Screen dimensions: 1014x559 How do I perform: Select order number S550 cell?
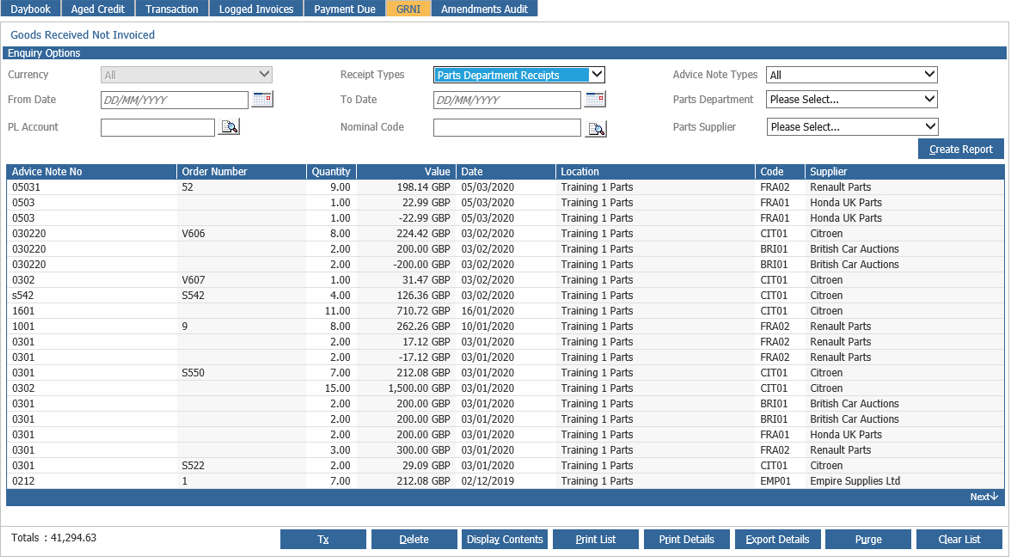(x=241, y=373)
